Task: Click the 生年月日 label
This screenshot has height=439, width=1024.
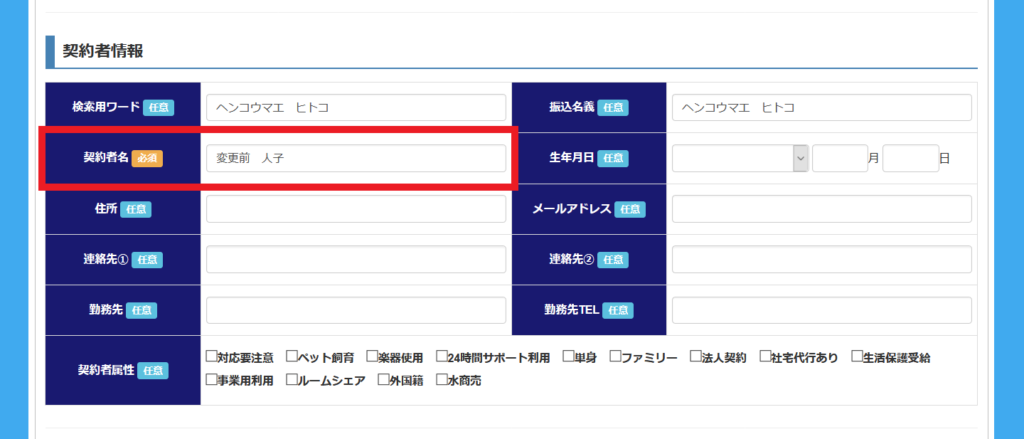Action: (x=572, y=158)
